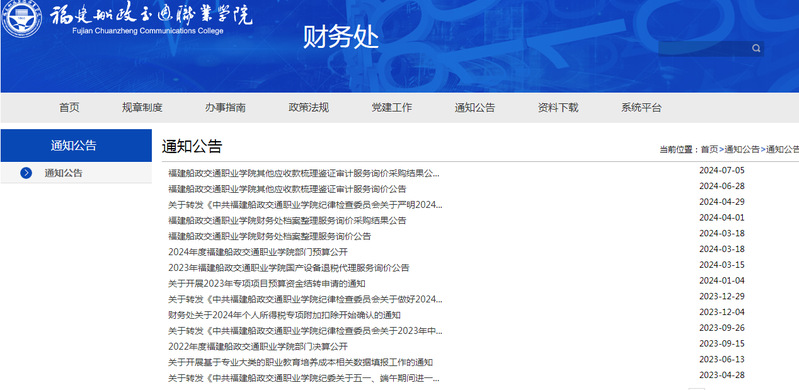
Task: Open 2023年国产设备退税代理服务询价公告
Action: [288, 268]
